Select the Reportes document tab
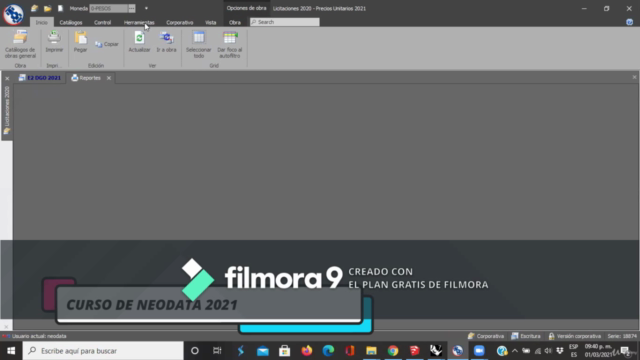Screen dimensions: 640x360 [86, 78]
